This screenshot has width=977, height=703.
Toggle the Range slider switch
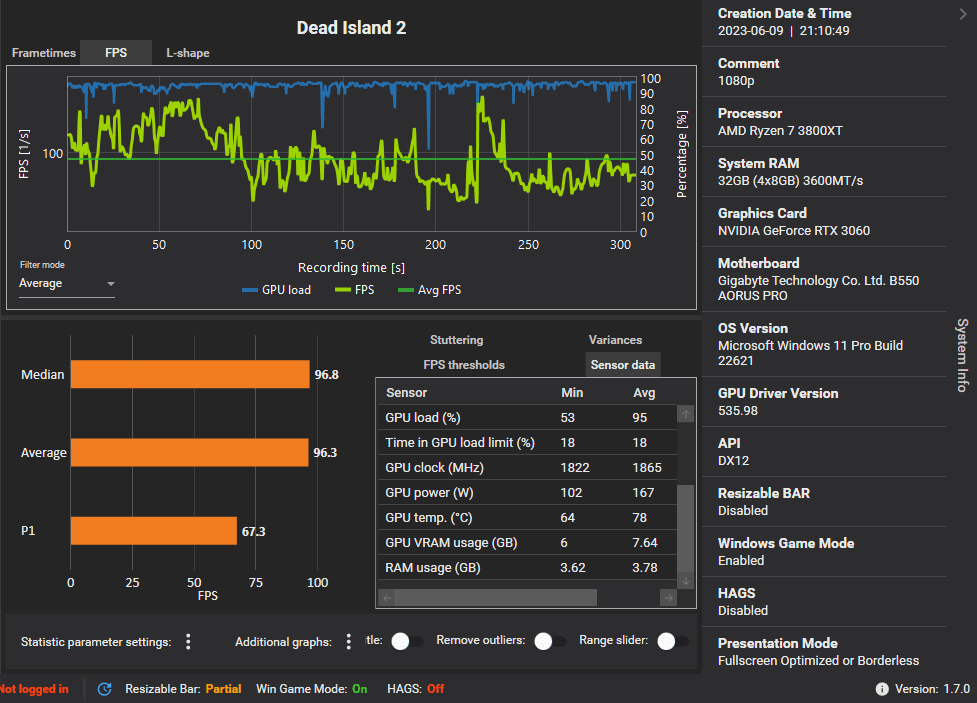click(673, 641)
